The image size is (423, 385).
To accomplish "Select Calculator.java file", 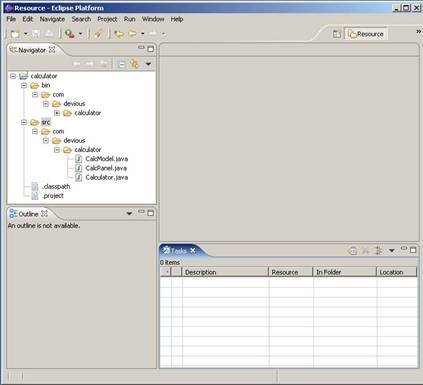I will [x=107, y=177].
